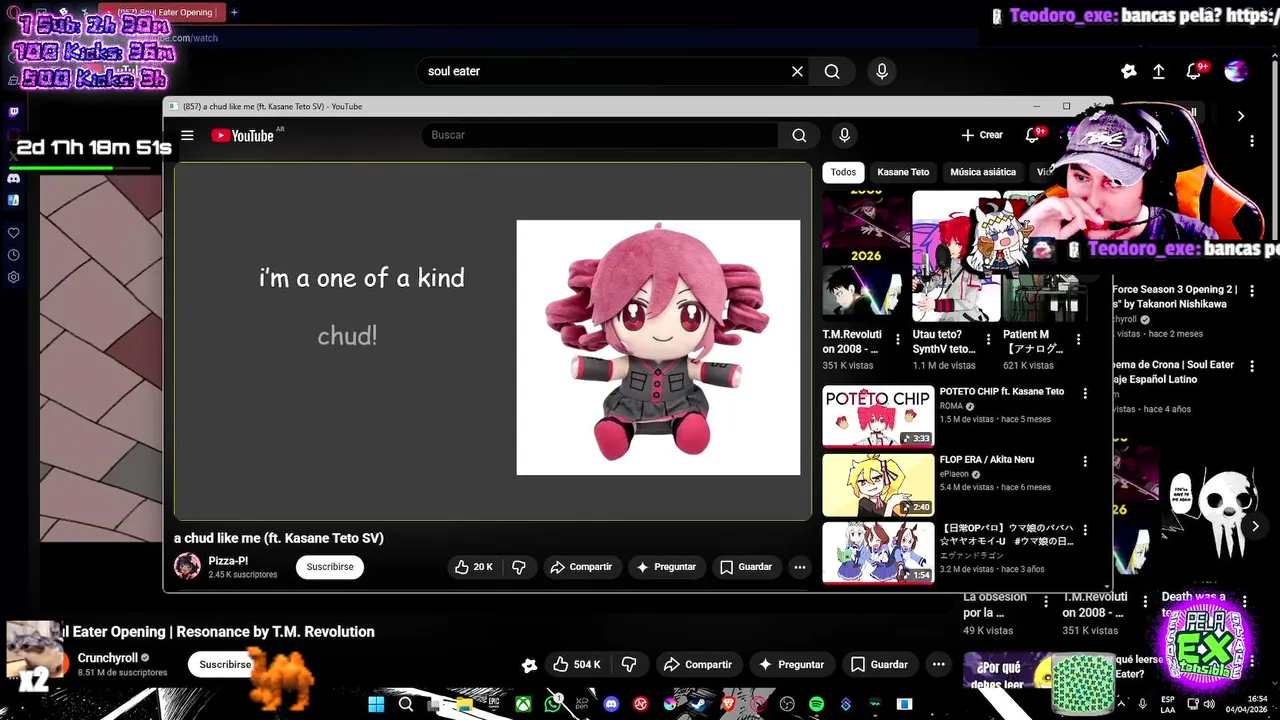Open bookmarks heart in Opera sidebar

[x=13, y=233]
